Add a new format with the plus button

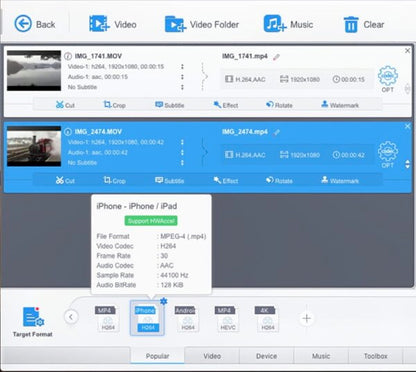(x=307, y=319)
